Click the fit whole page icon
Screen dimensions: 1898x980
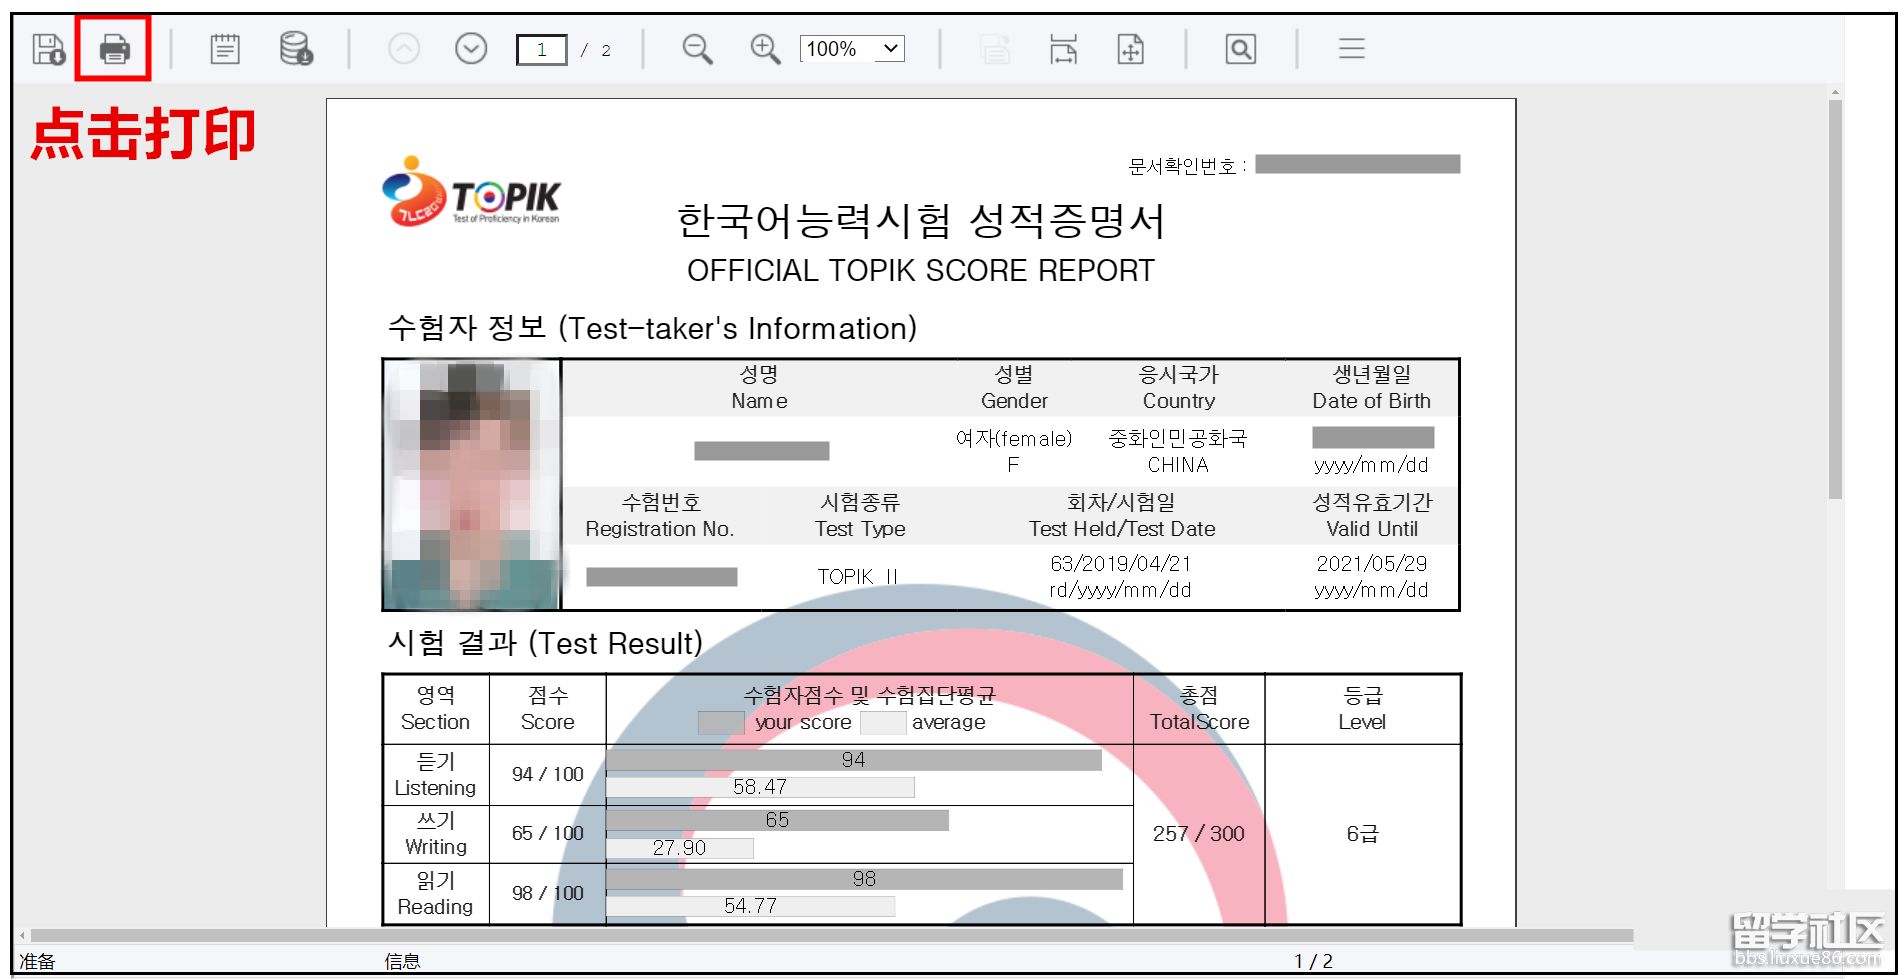coord(1130,49)
